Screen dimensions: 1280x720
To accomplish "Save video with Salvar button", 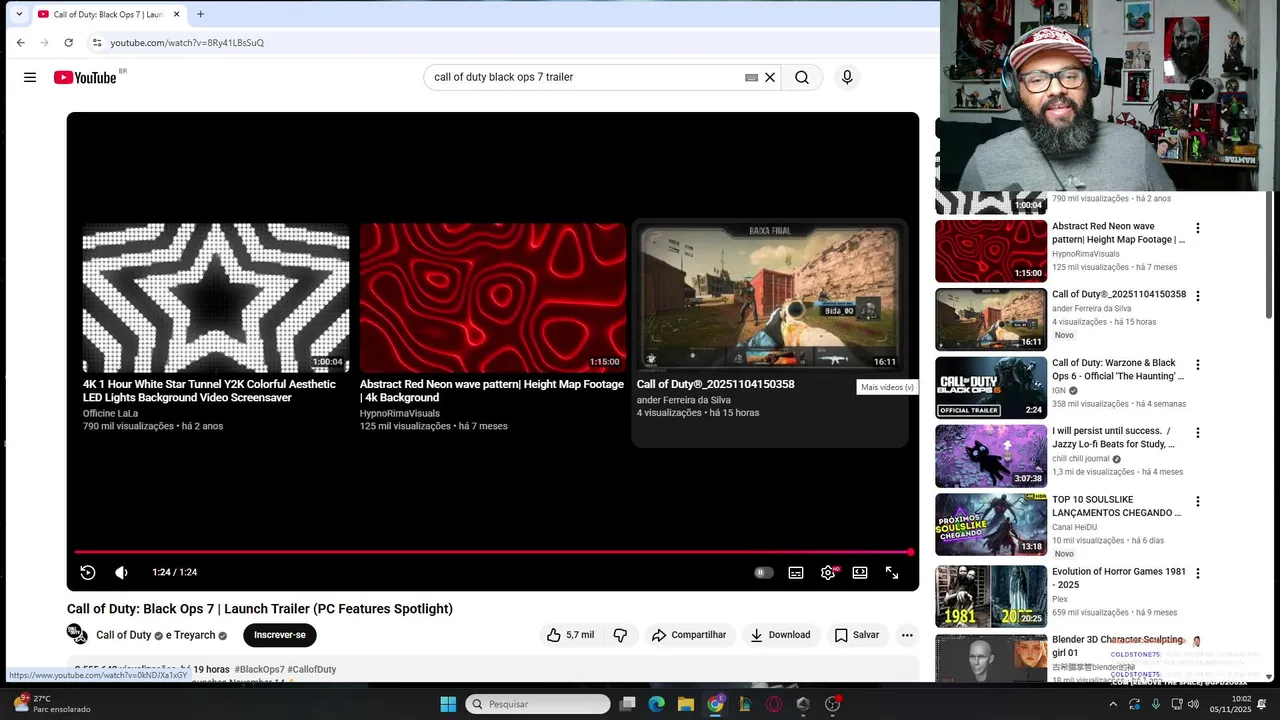I will click(857, 635).
